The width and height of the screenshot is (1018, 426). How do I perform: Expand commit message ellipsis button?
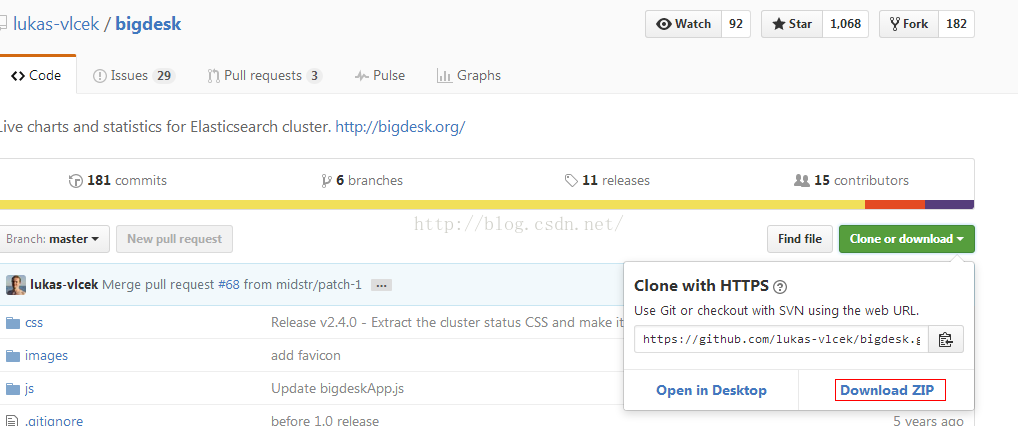[381, 285]
